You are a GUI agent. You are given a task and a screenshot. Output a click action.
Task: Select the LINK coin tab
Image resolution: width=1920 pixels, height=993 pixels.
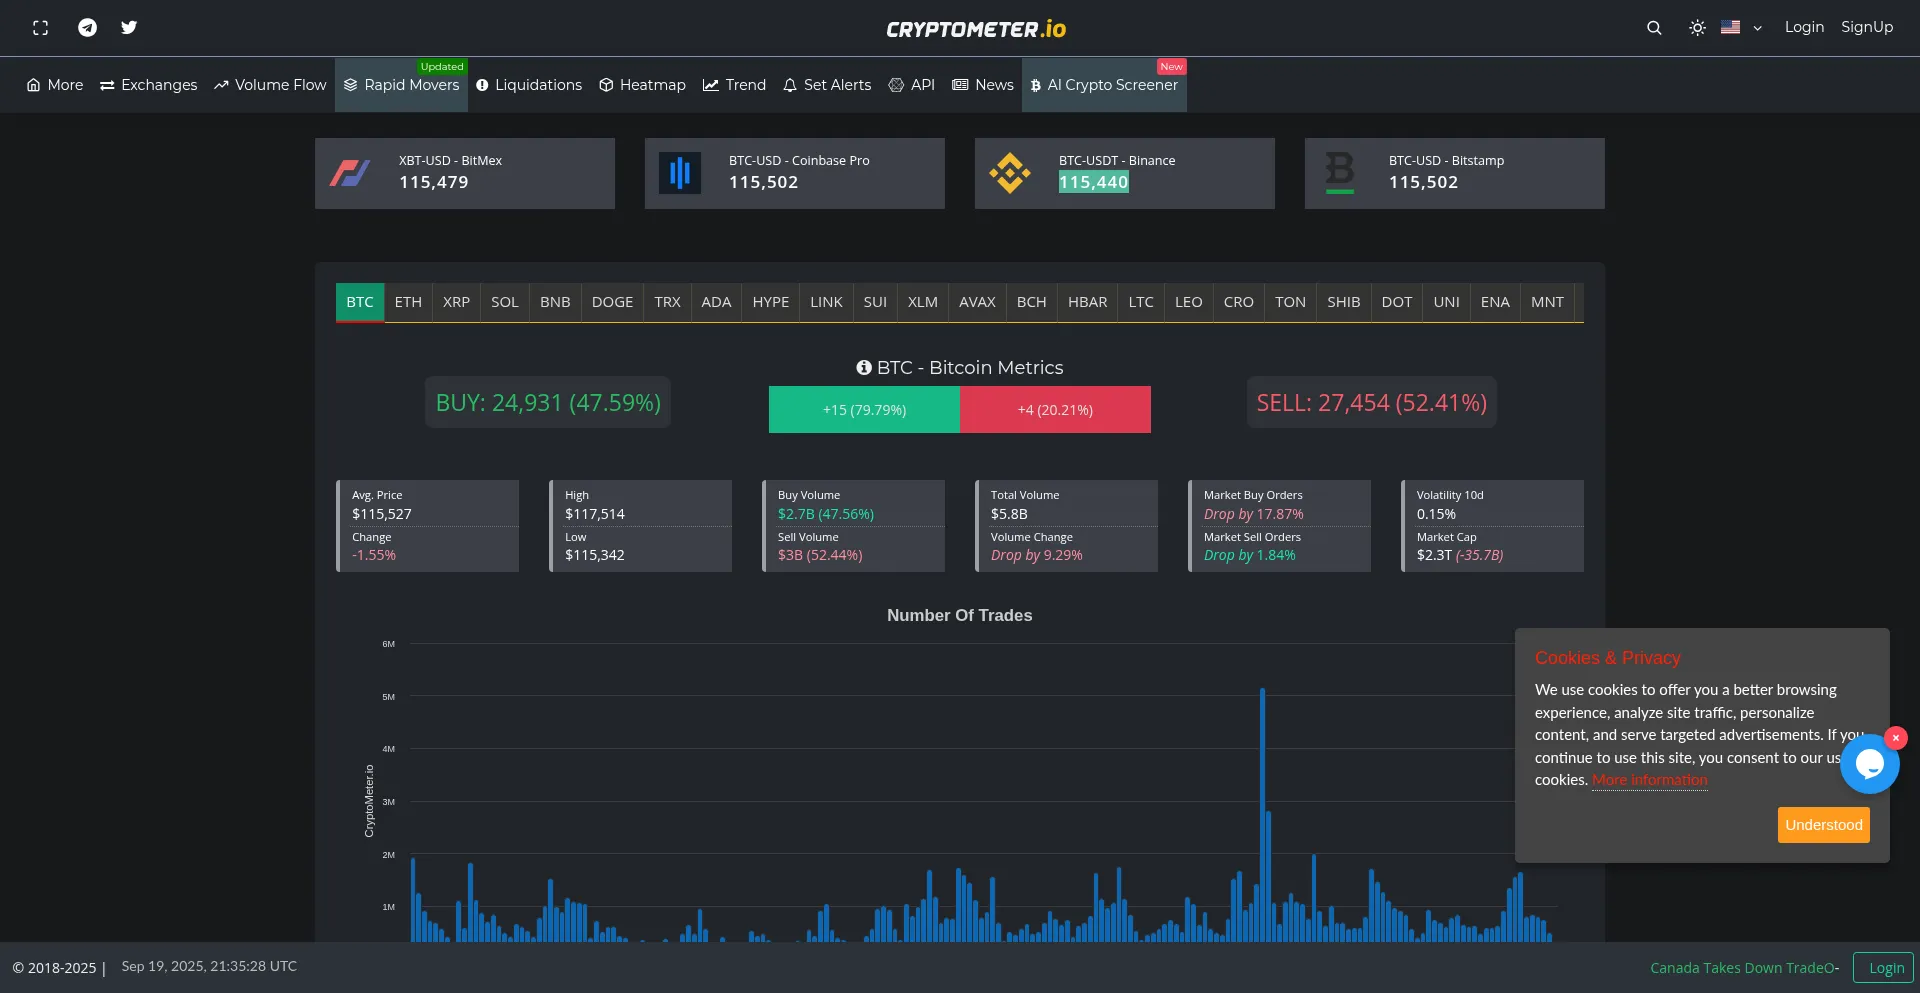(x=826, y=302)
